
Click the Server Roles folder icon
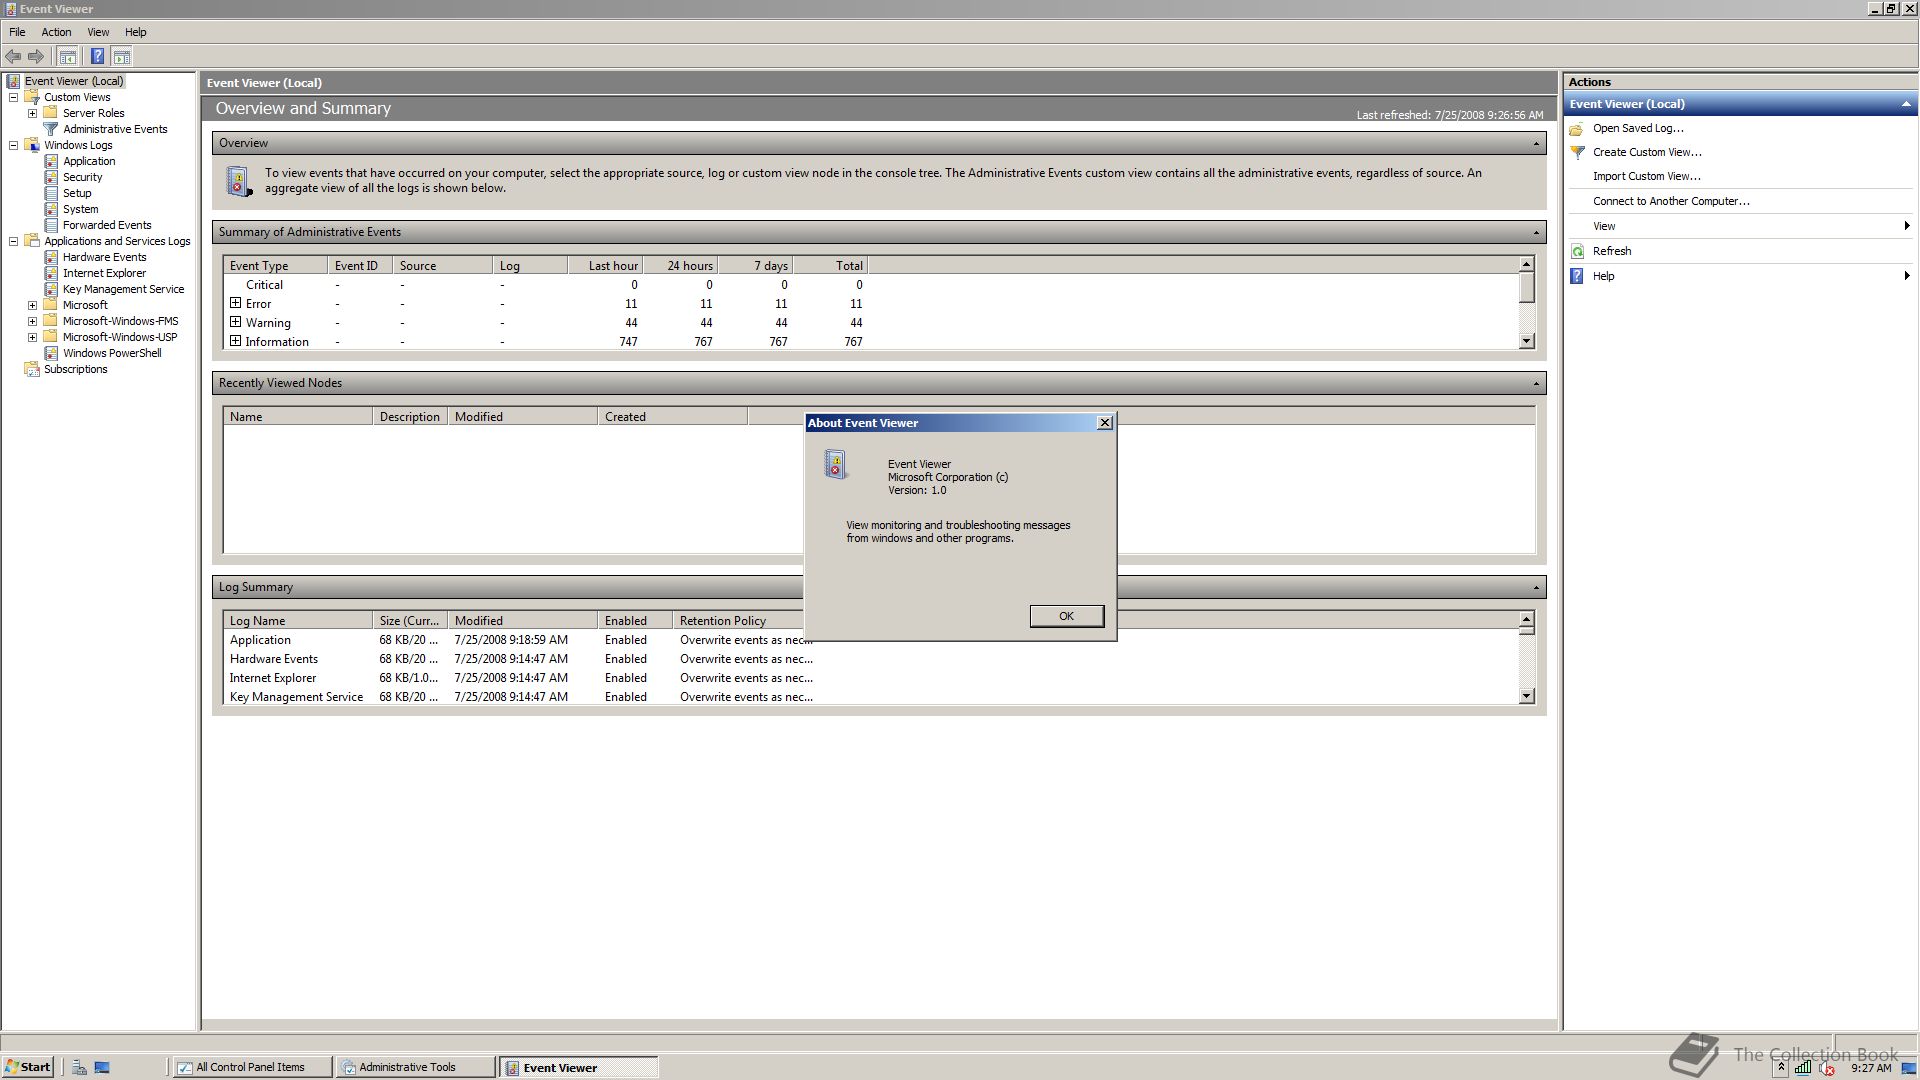coord(51,113)
